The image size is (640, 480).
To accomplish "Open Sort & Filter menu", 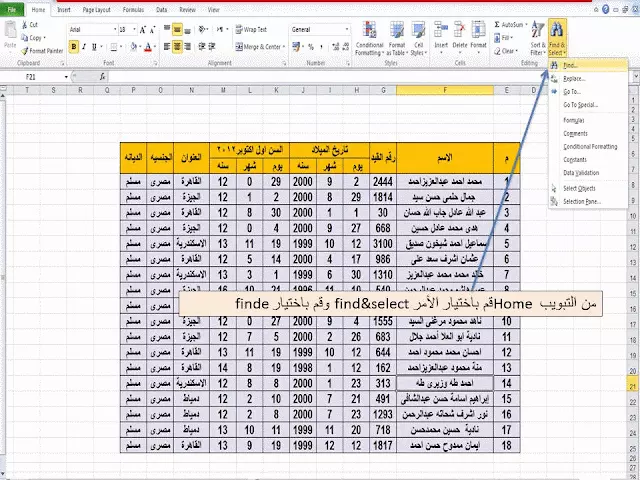I will [x=538, y=38].
